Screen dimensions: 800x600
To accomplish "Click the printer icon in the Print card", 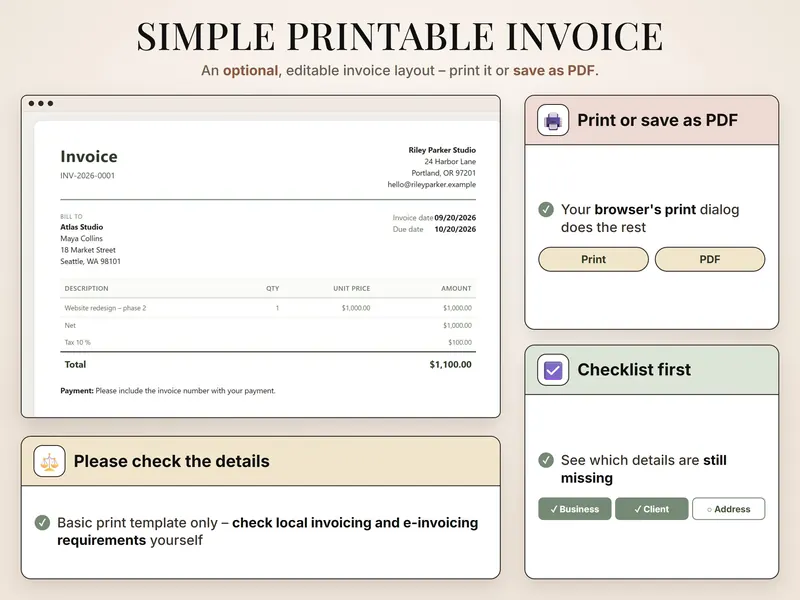I will 553,120.
